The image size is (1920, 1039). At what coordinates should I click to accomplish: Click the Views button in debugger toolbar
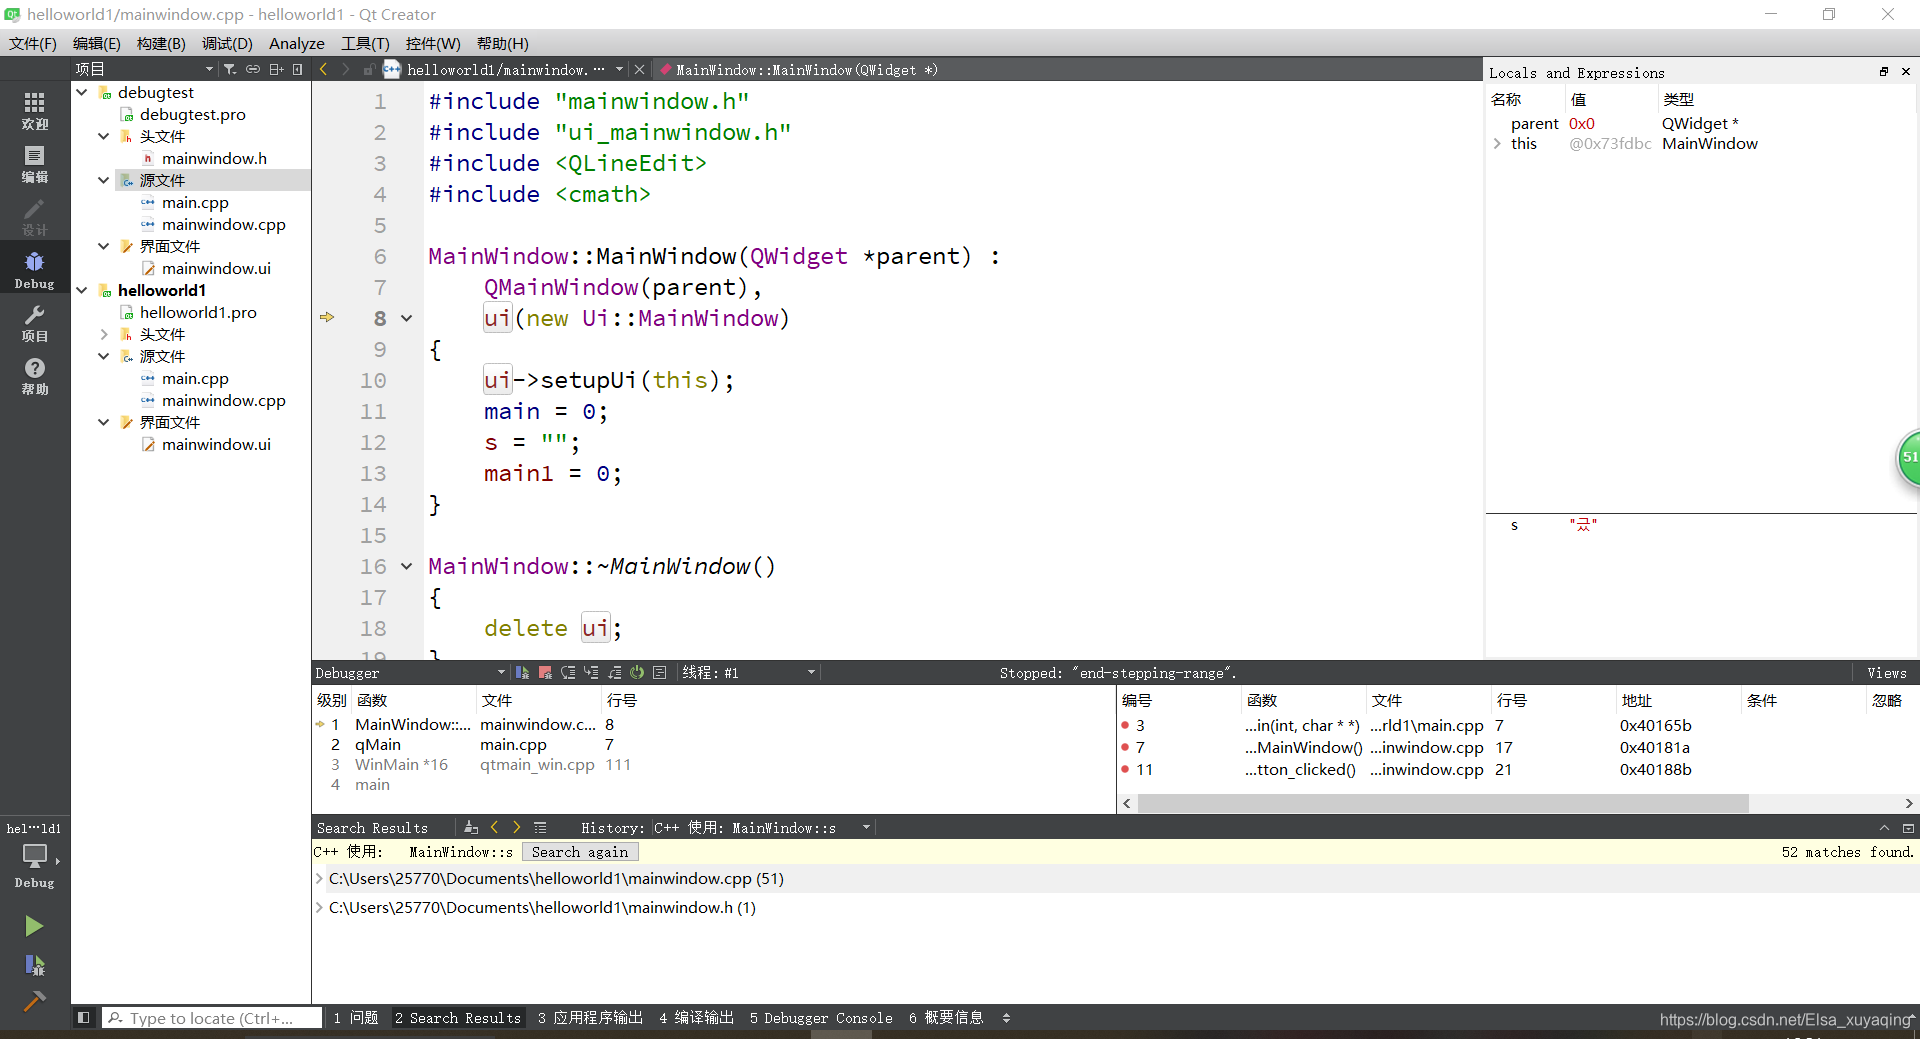tap(1886, 673)
